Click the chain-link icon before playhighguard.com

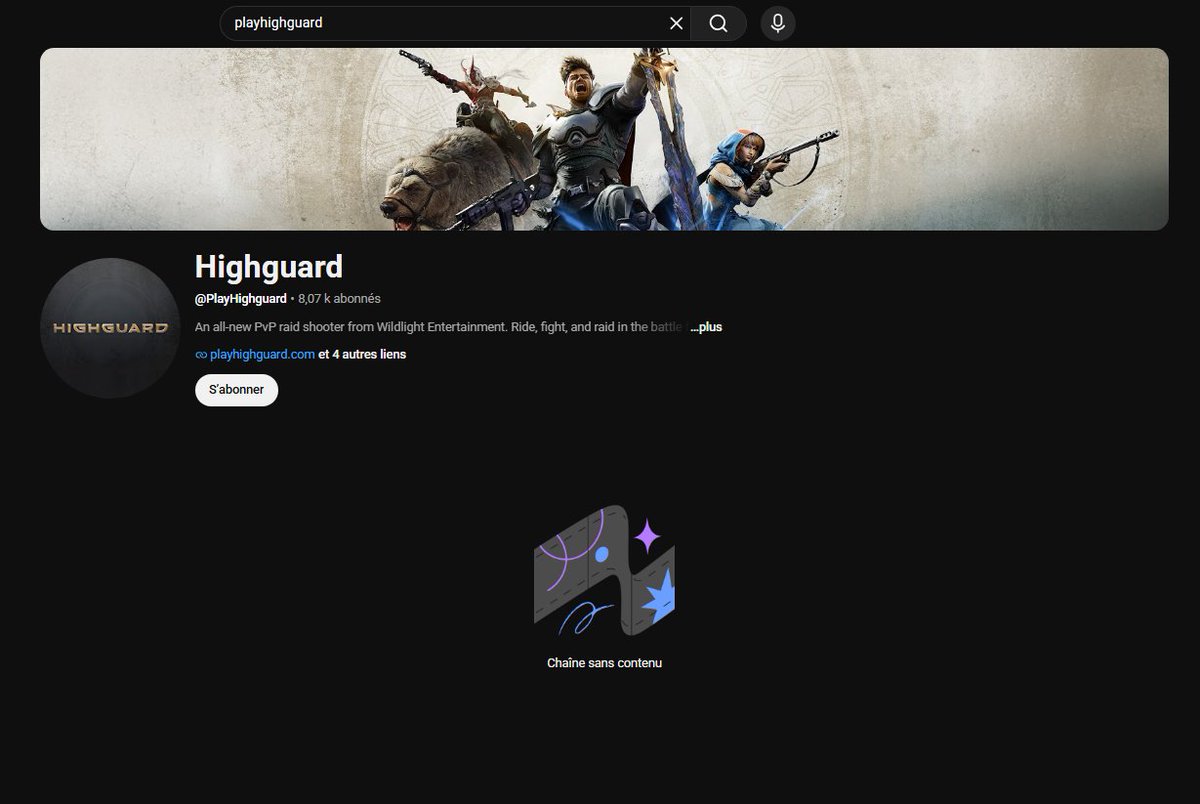[201, 355]
